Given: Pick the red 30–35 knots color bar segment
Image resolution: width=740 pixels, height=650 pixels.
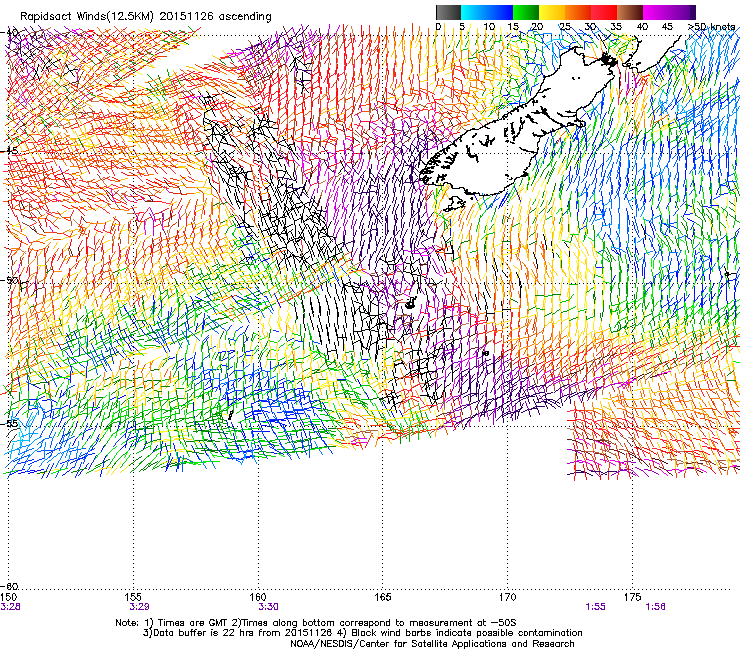Looking at the screenshot, I should pyautogui.click(x=604, y=12).
